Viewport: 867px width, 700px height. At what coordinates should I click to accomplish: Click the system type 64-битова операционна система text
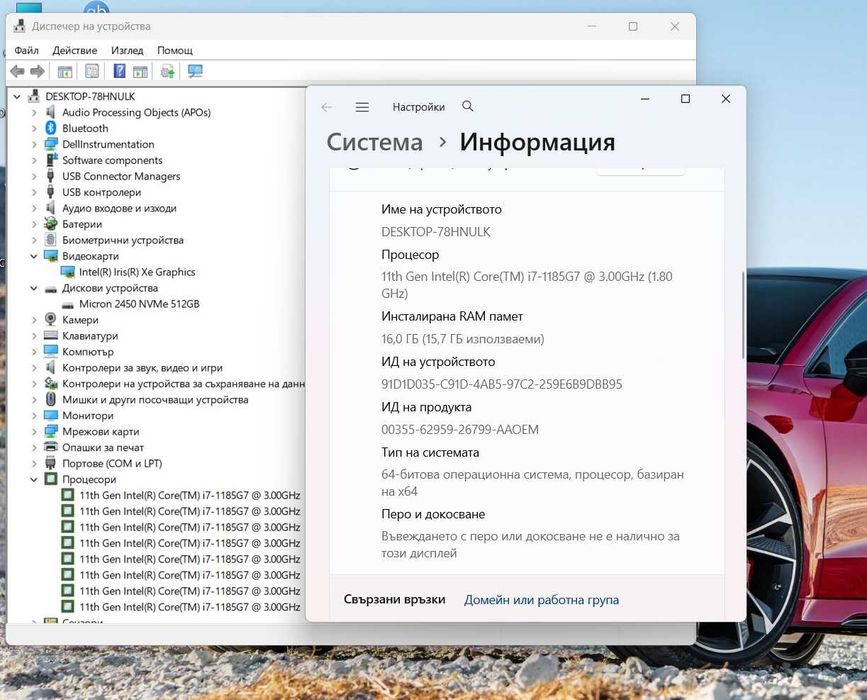532,483
